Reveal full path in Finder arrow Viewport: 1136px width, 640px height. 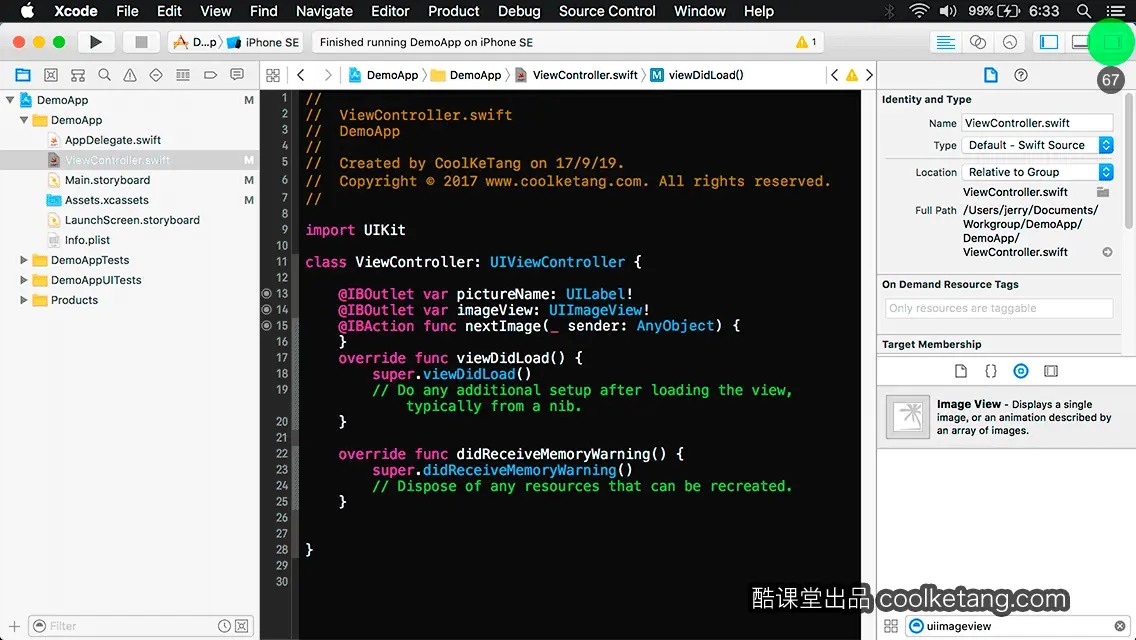tap(1107, 252)
